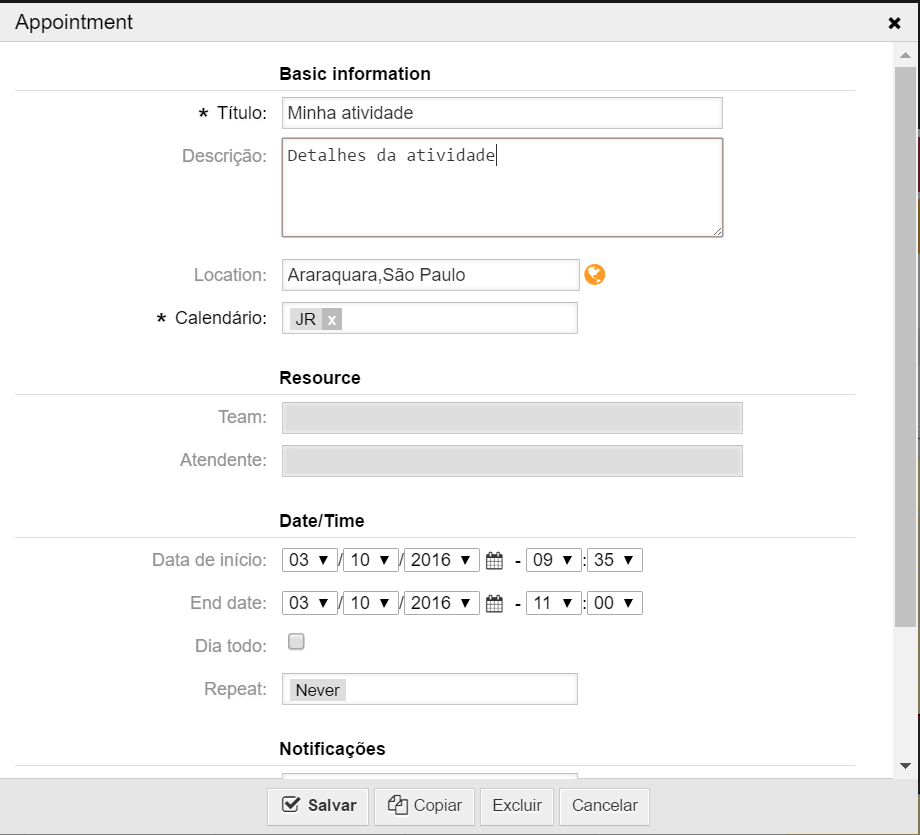Click the Repeat field showing Never

point(429,690)
